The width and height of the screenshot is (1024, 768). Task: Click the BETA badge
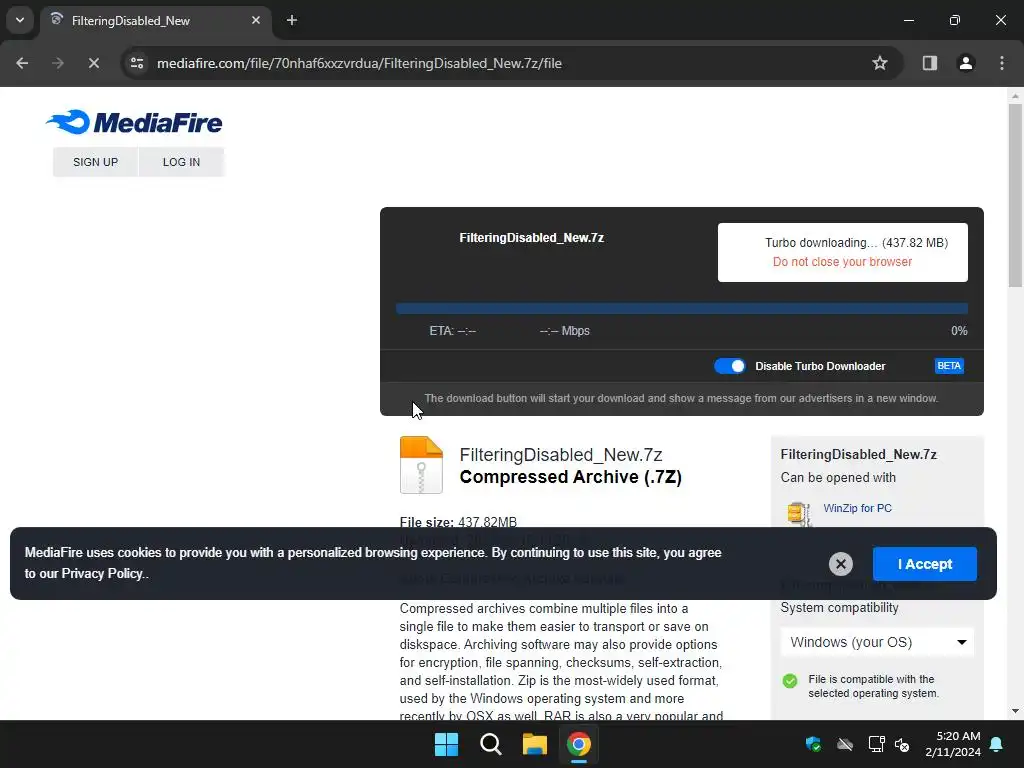949,366
